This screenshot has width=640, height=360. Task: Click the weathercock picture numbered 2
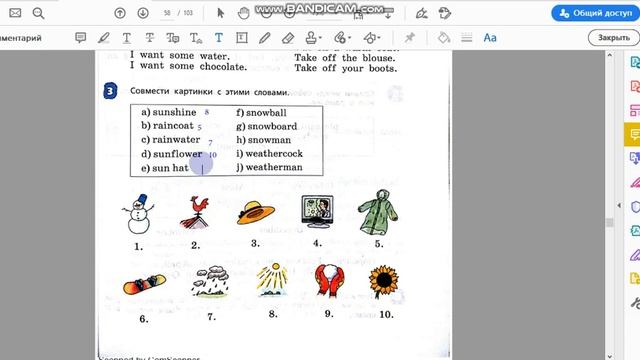tap(196, 212)
